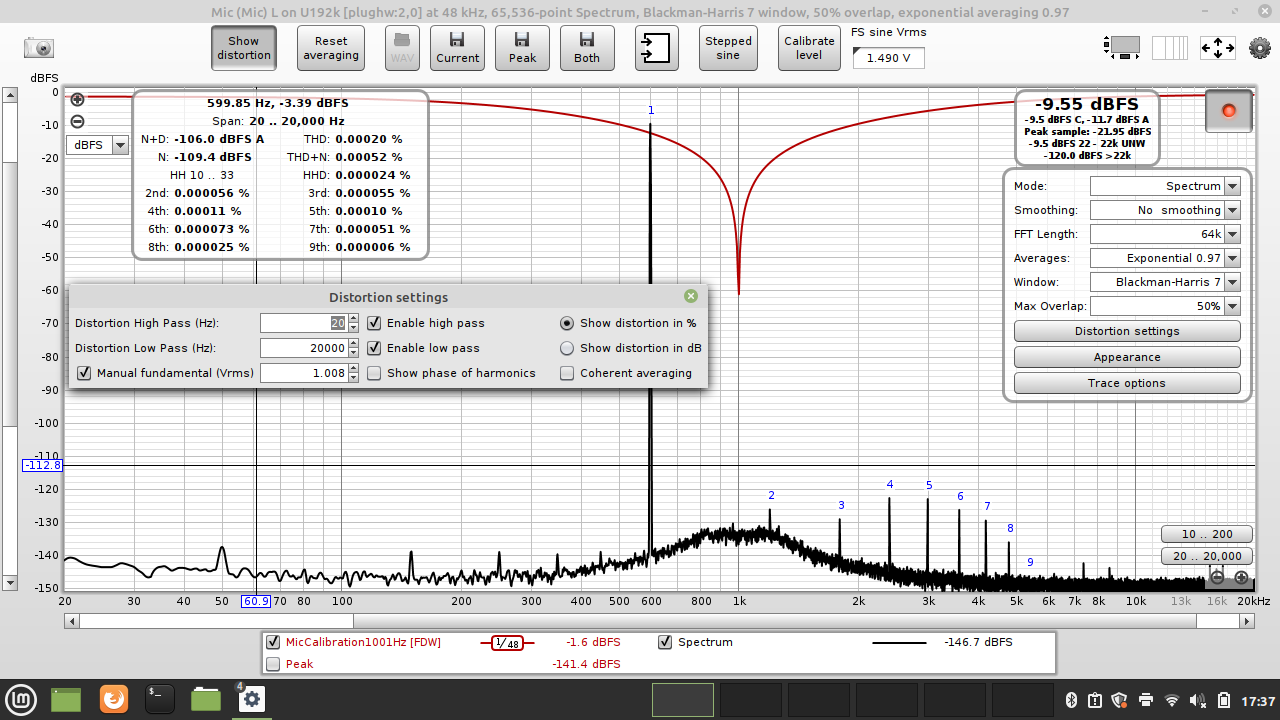Click the Stepped sine button
The image size is (1280, 720).
[728, 48]
